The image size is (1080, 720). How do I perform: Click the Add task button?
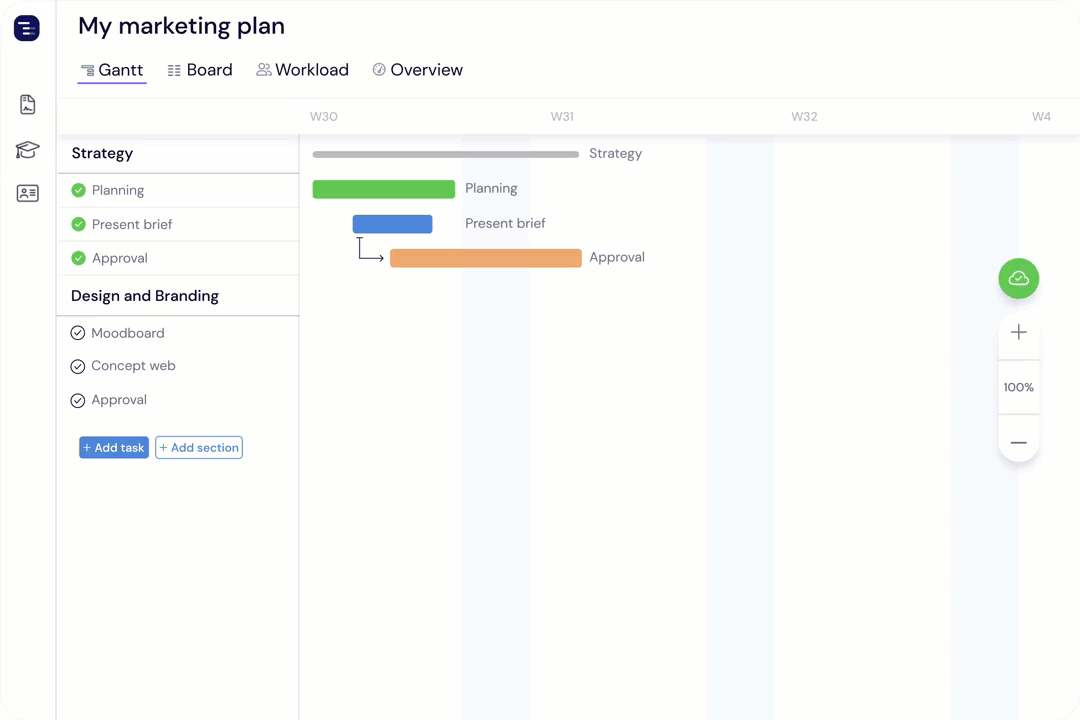(x=114, y=447)
